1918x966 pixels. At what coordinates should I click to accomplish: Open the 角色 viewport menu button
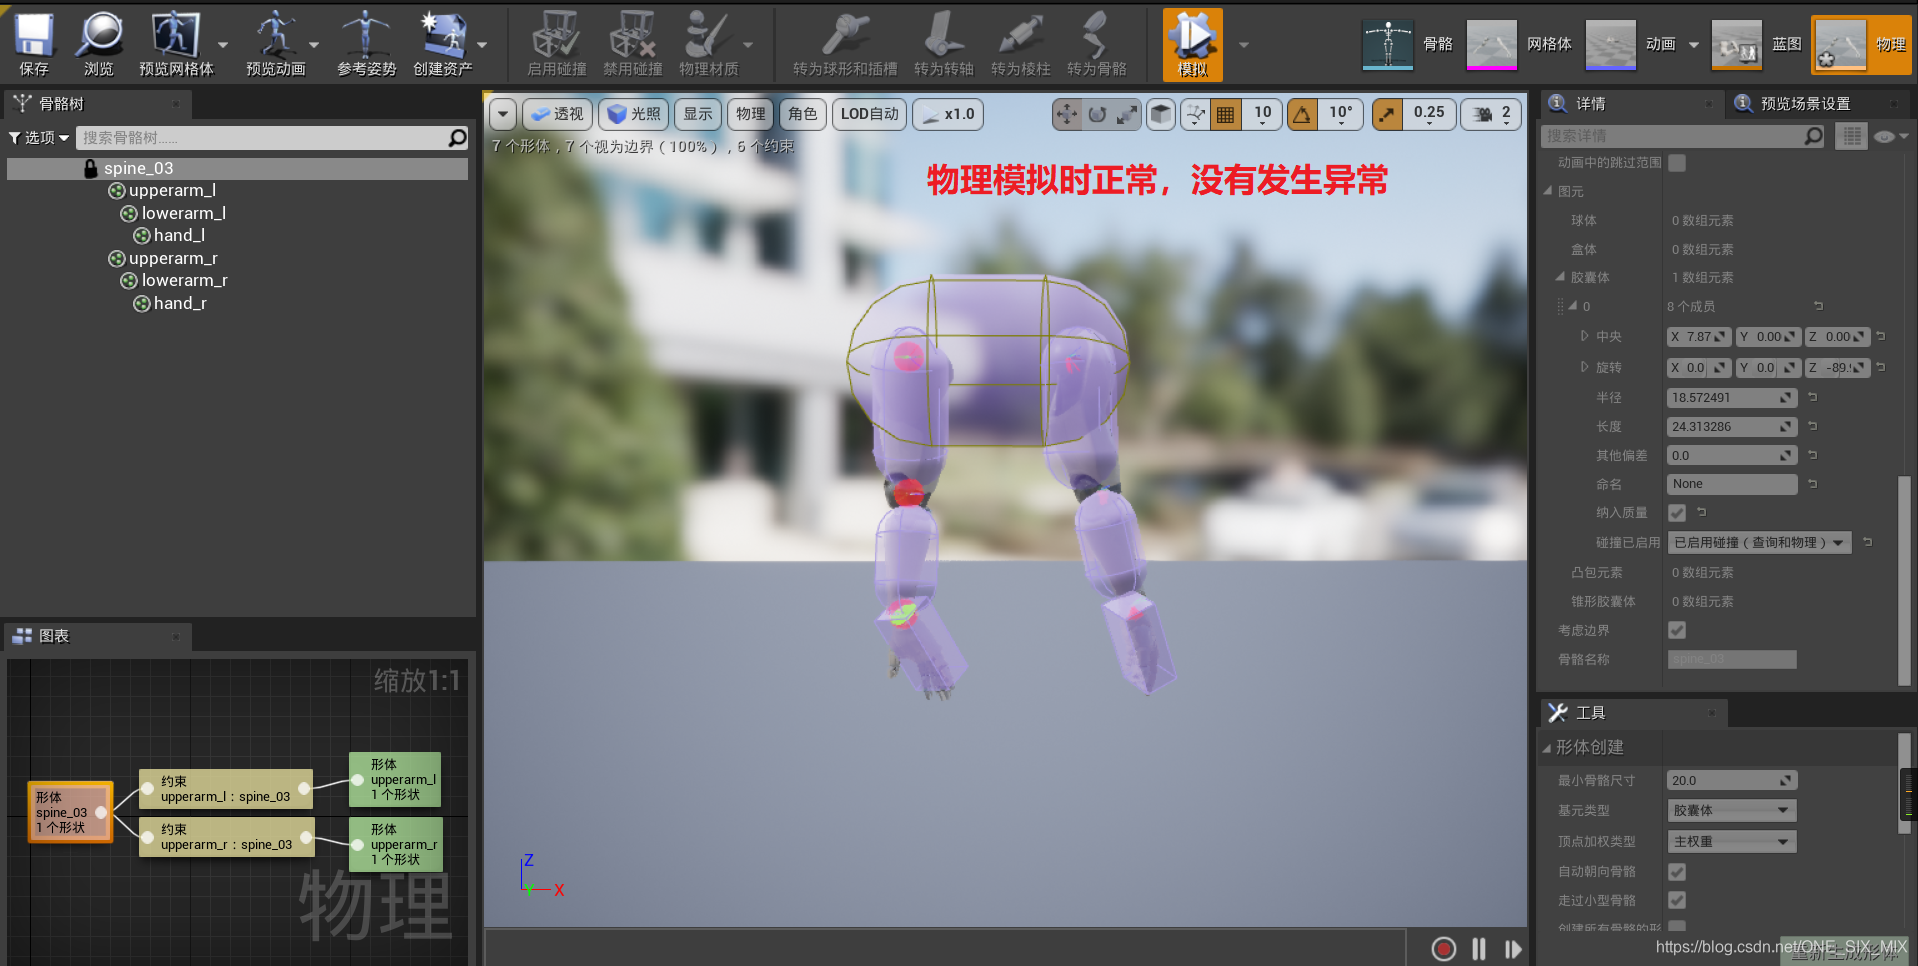(x=802, y=114)
